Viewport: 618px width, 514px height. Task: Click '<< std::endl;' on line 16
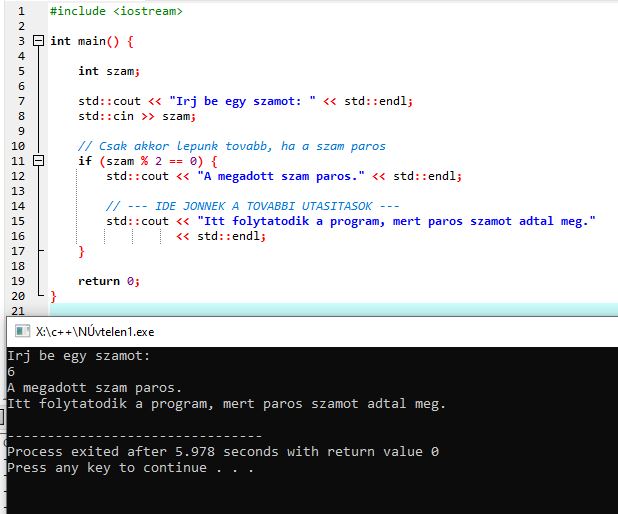coord(221,236)
